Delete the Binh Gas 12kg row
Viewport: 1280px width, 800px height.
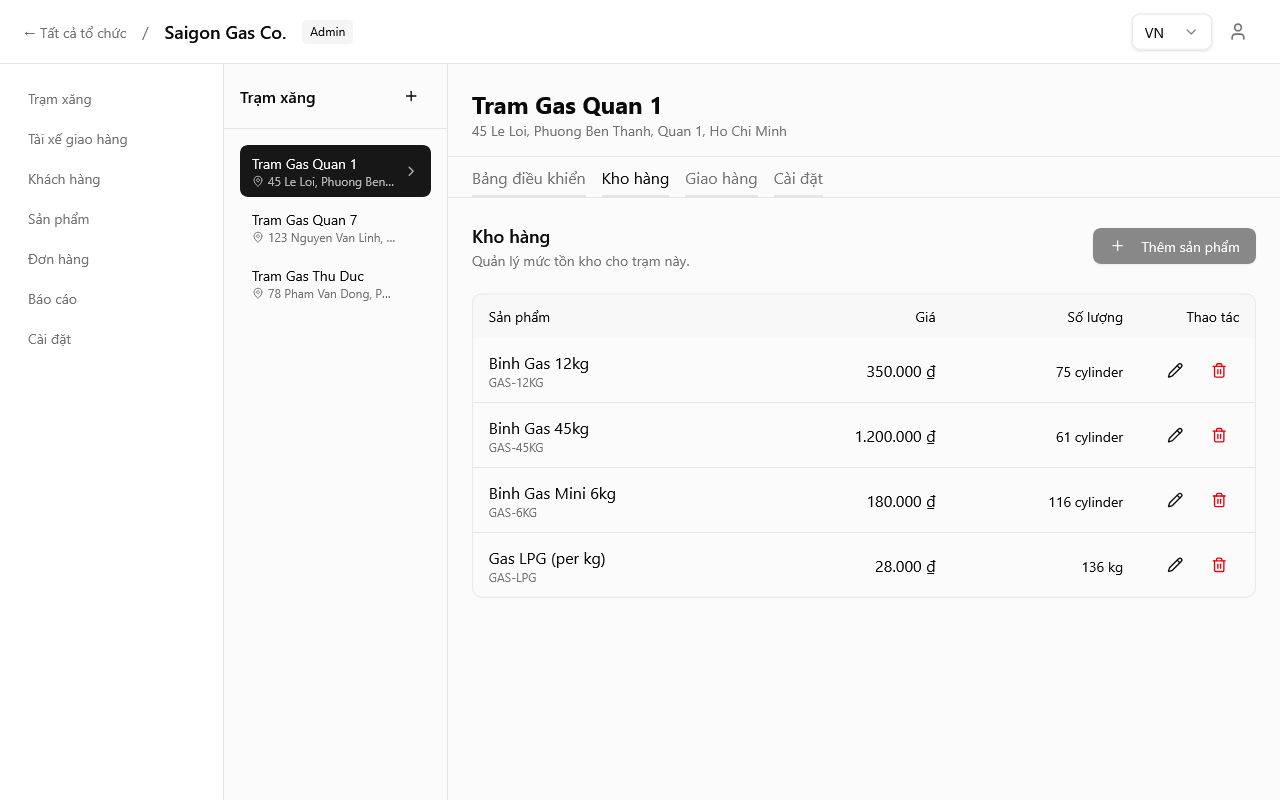(x=1219, y=371)
